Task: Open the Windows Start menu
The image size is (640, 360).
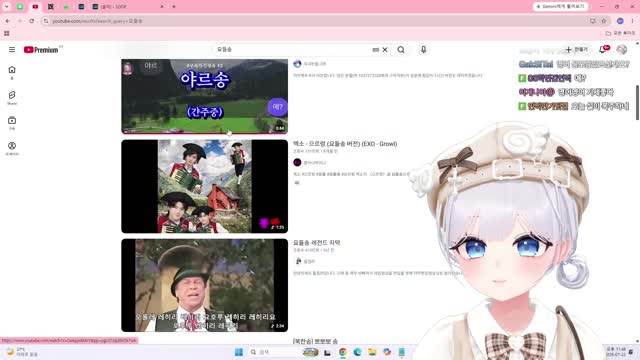Action: 239,352
